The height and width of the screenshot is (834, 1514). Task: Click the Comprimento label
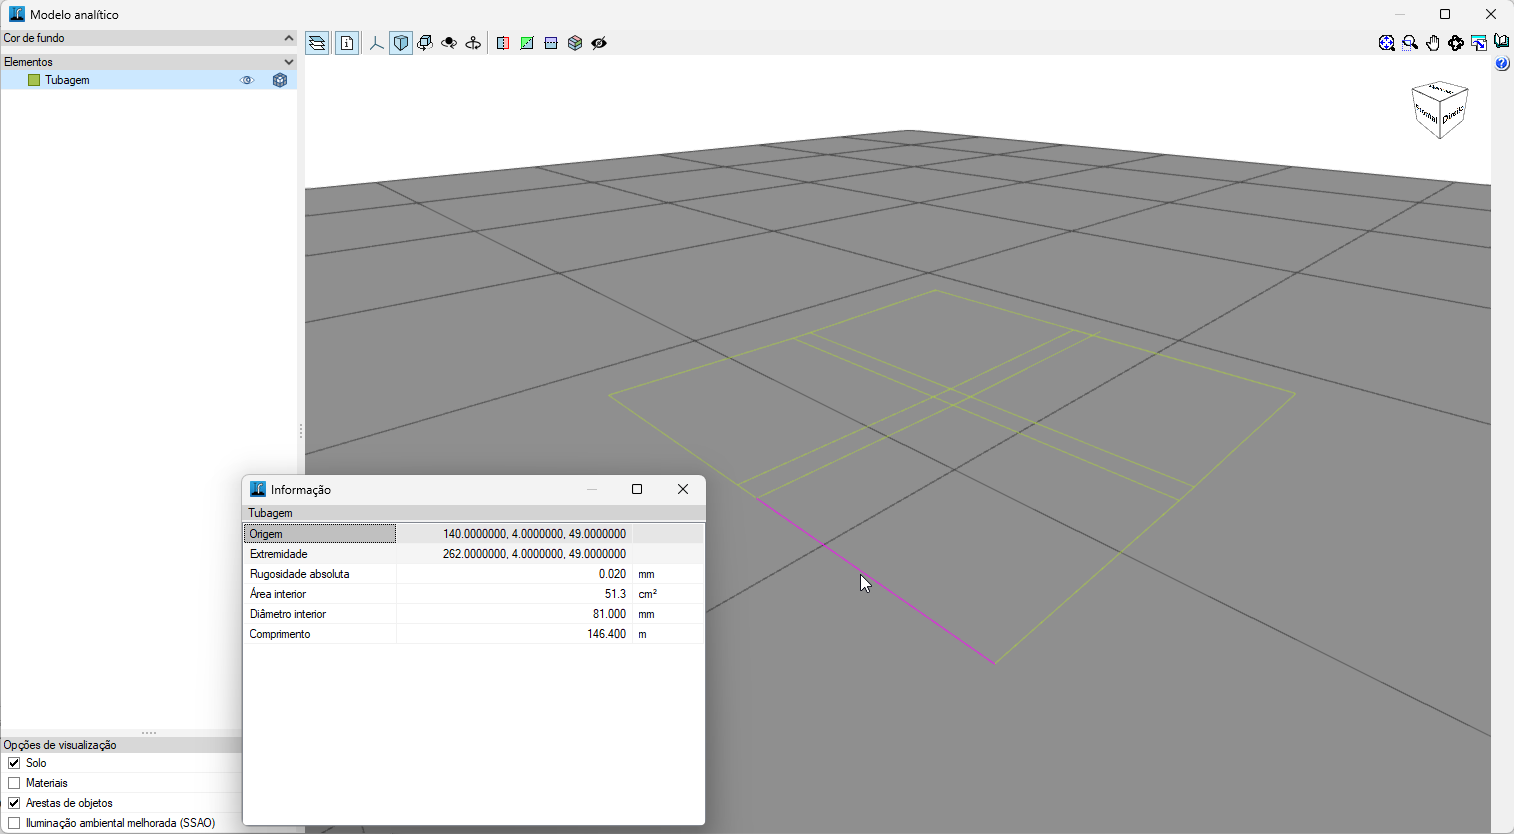280,634
